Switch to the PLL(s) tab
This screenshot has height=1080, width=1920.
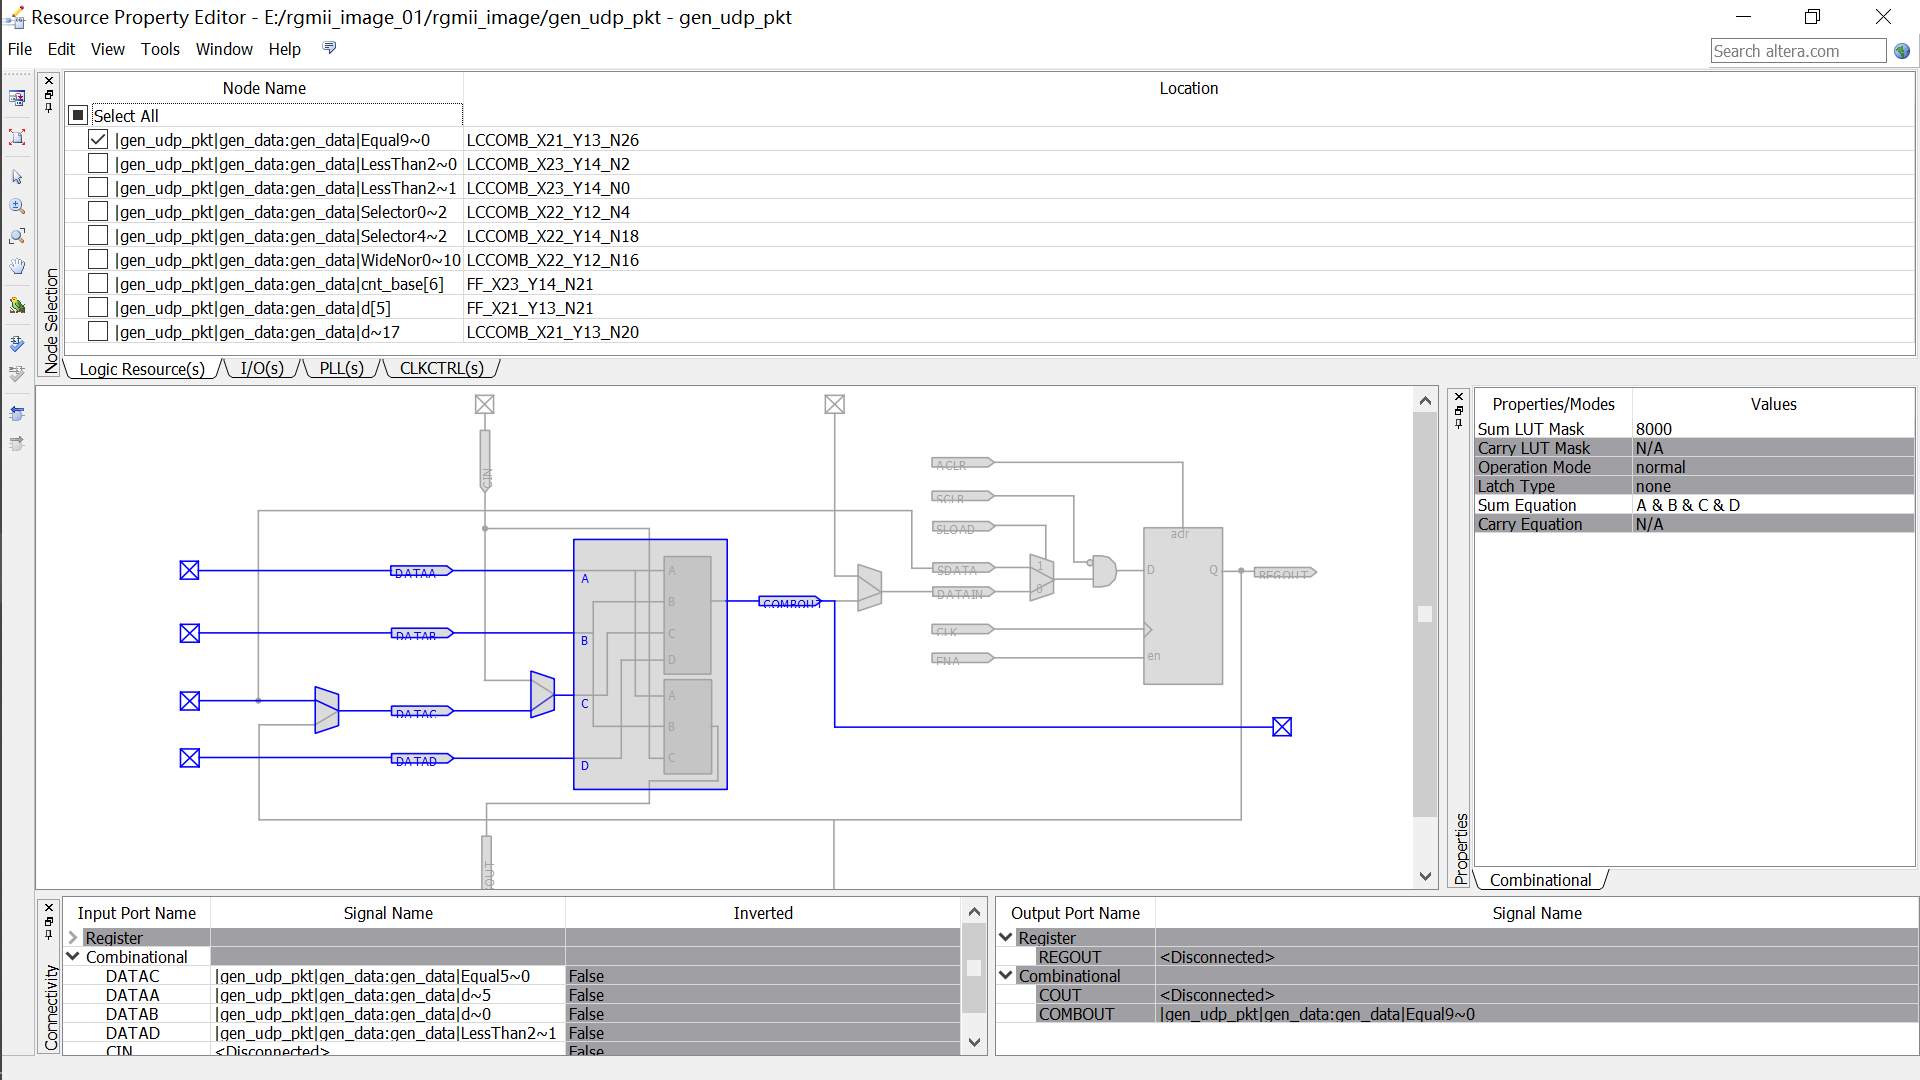tap(341, 369)
